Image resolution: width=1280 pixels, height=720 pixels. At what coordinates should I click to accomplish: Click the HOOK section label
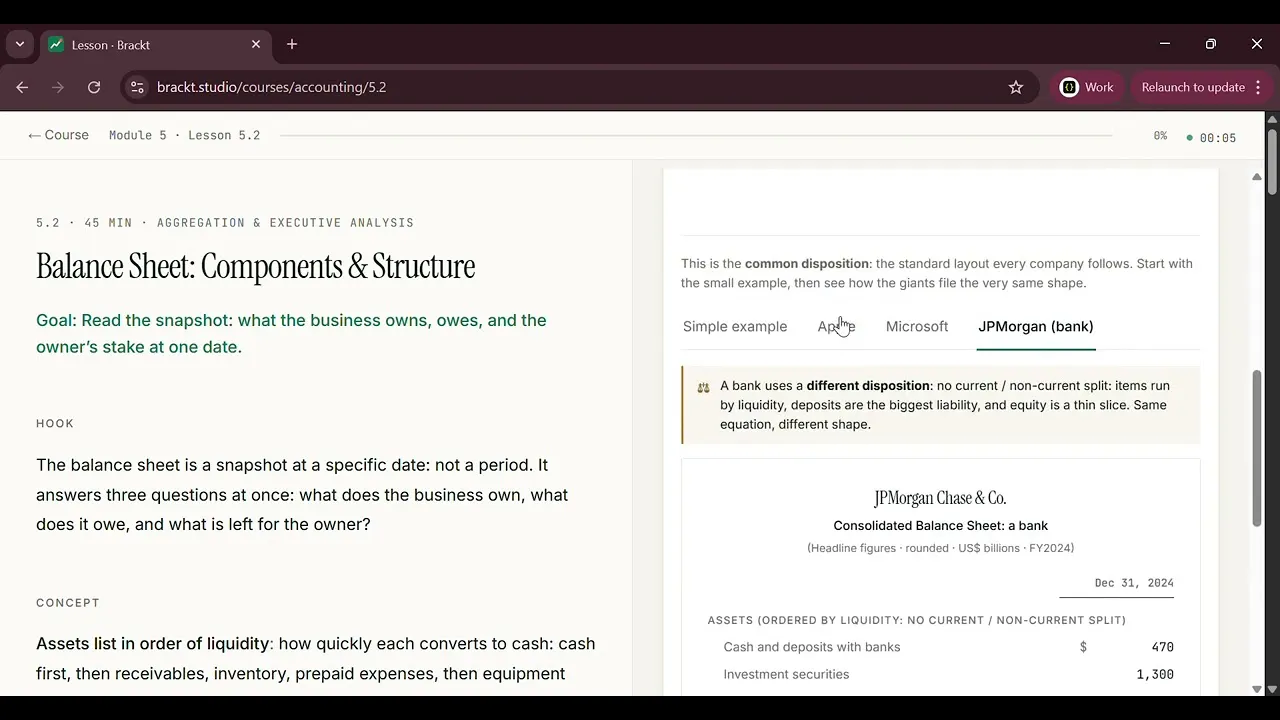[x=55, y=424]
